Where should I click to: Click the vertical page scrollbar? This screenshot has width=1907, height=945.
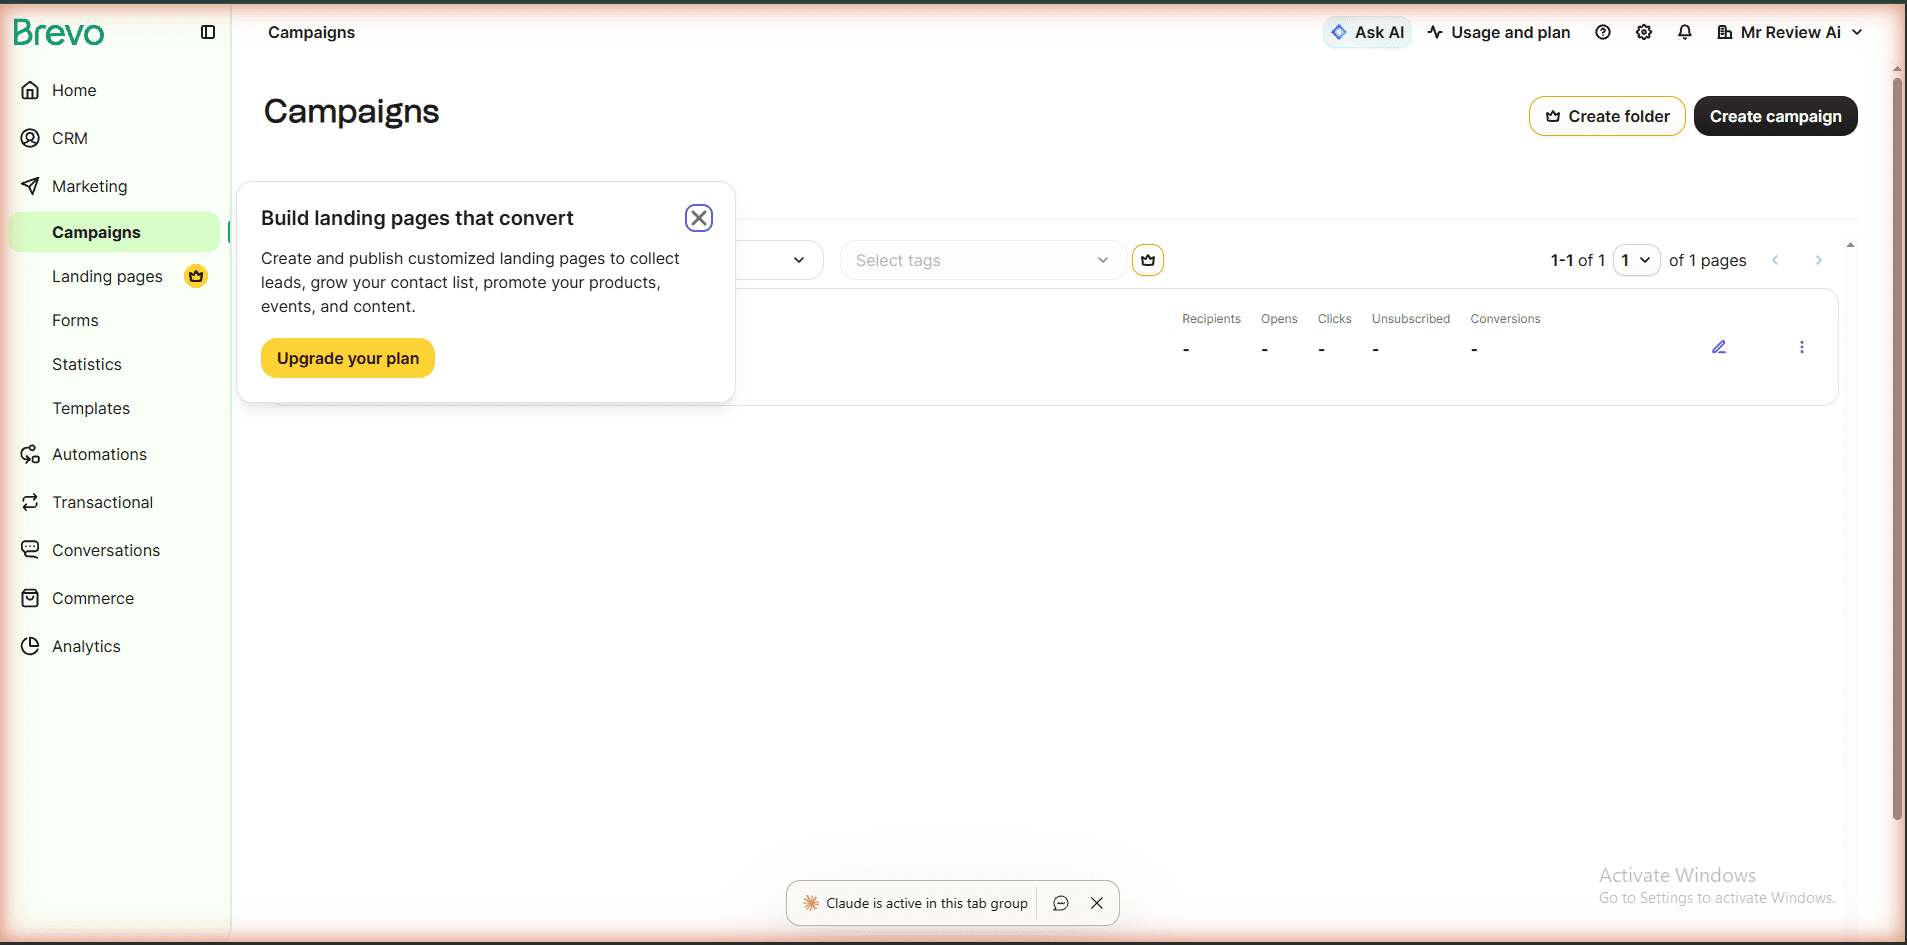(x=1897, y=448)
